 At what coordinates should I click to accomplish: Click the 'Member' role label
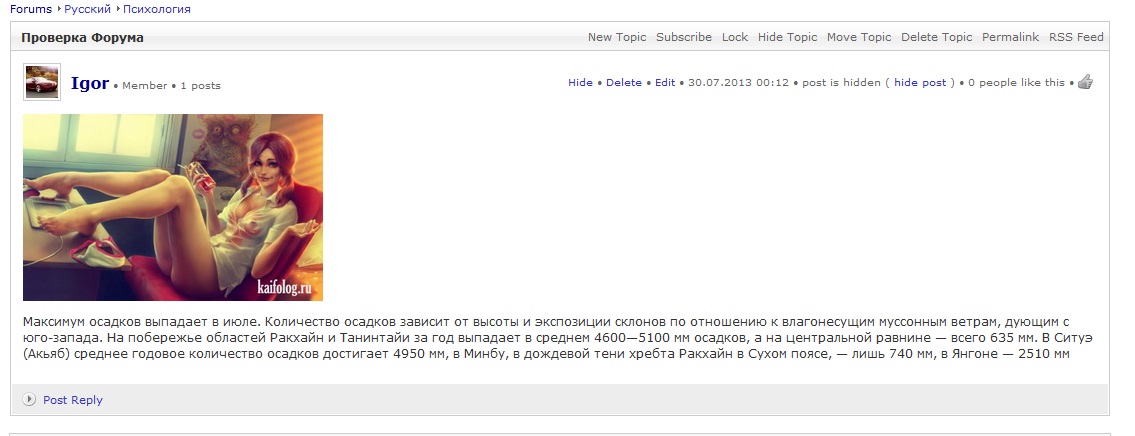(x=145, y=85)
